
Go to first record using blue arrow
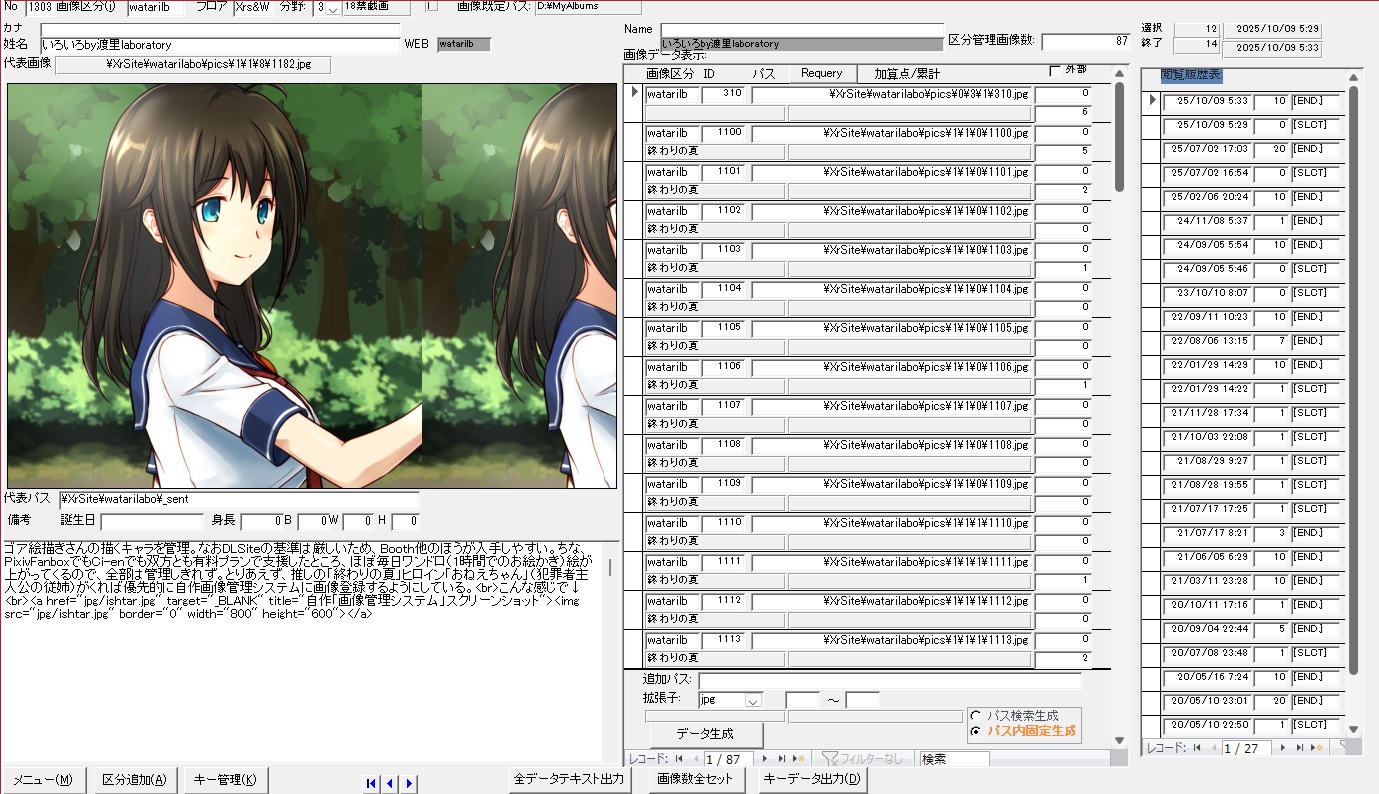(x=372, y=783)
